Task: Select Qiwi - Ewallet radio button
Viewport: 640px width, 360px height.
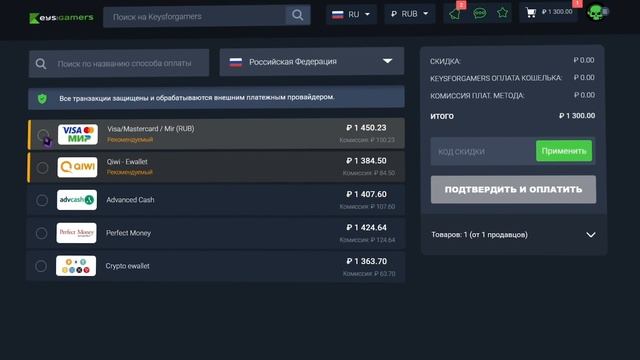Action: pos(42,168)
